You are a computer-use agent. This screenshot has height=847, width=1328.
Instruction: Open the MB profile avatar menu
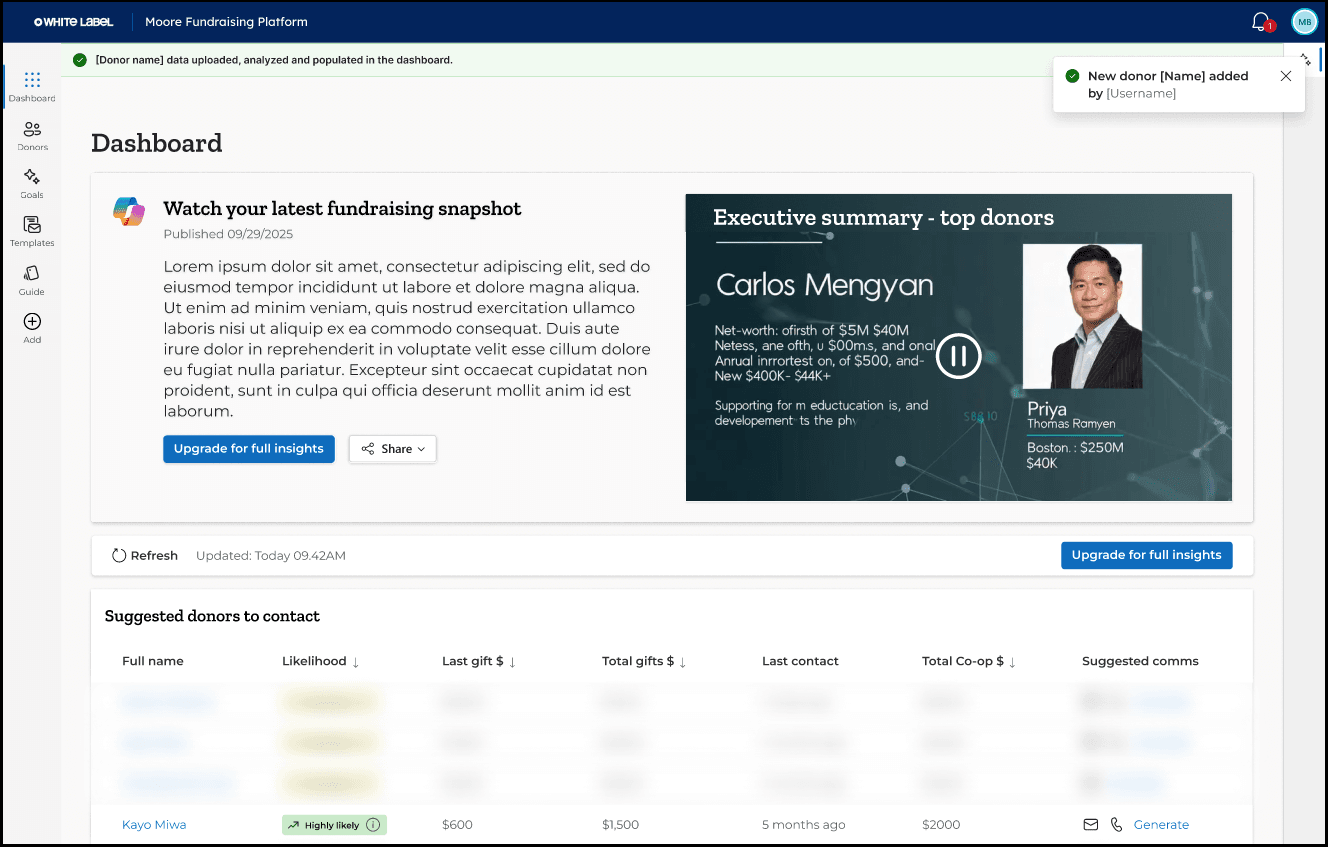tap(1304, 21)
